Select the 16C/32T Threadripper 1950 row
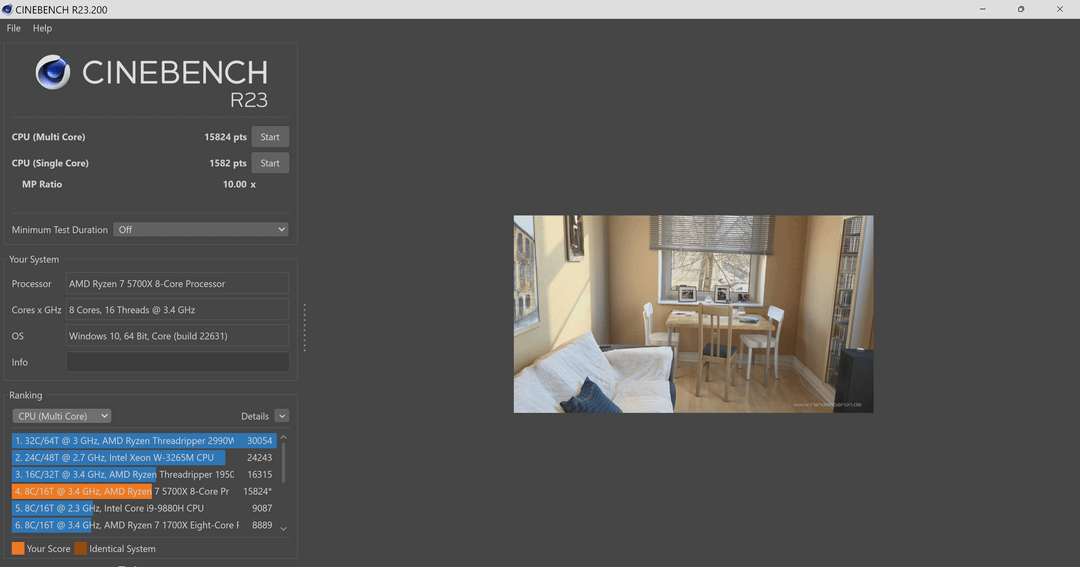Viewport: 1080px width, 567px height. click(144, 474)
